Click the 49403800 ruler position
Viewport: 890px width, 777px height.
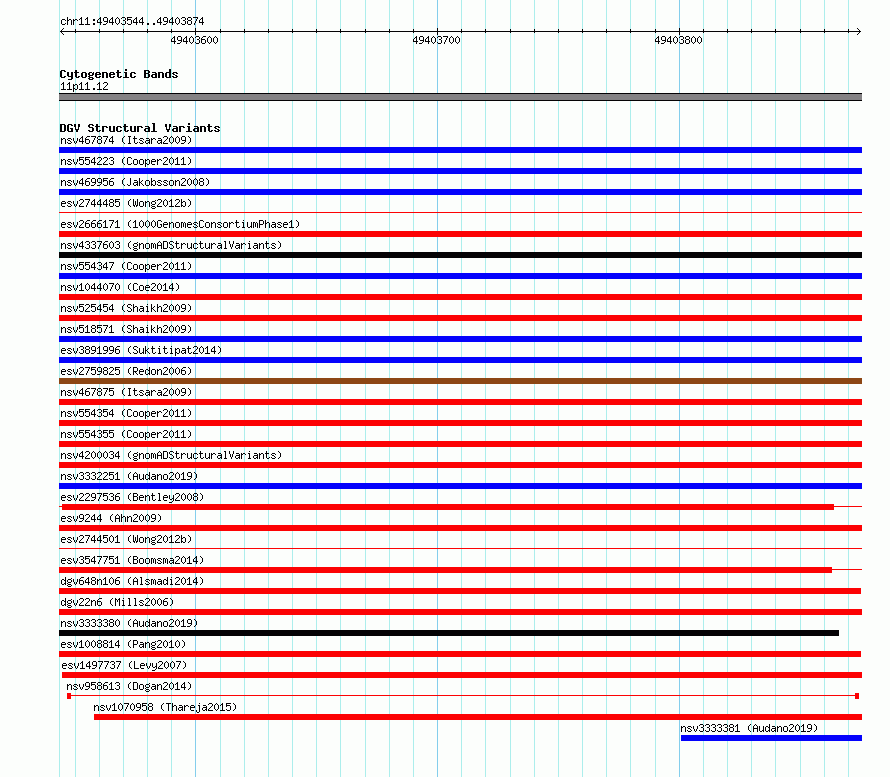[678, 40]
